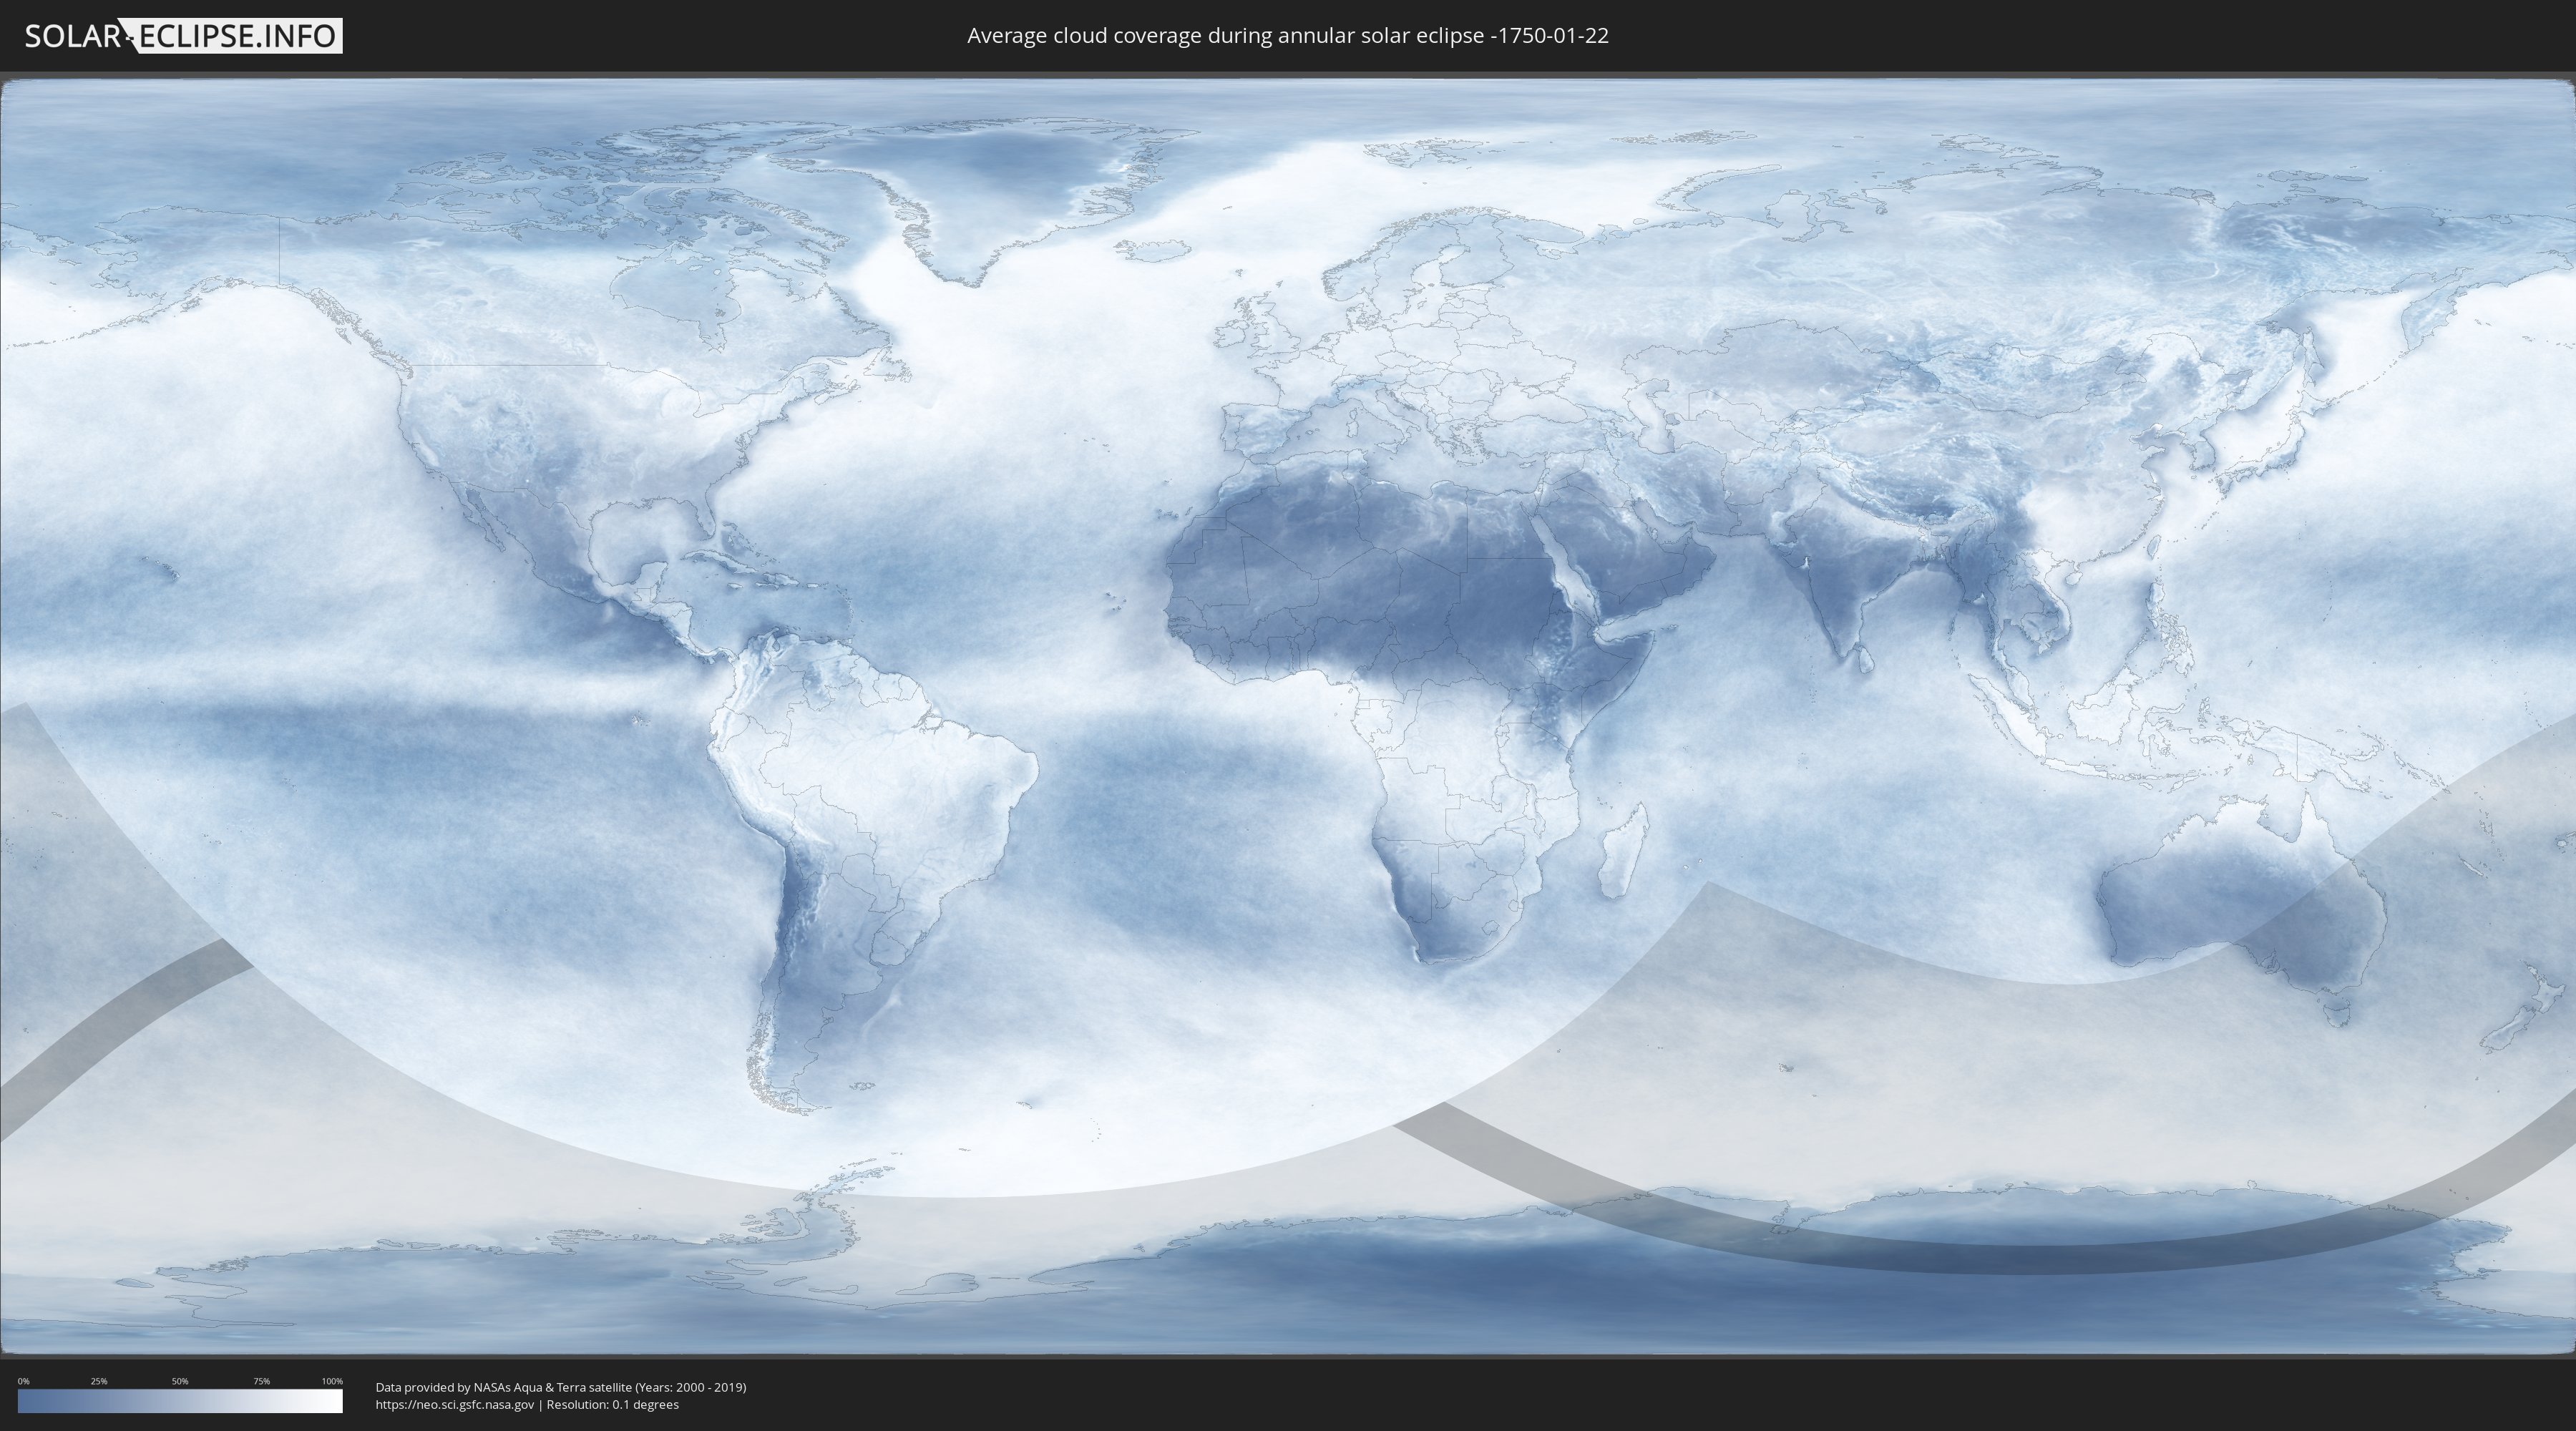Screen dimensions: 2576x1431
Task: Click the 50% legend label
Action: [180, 1381]
